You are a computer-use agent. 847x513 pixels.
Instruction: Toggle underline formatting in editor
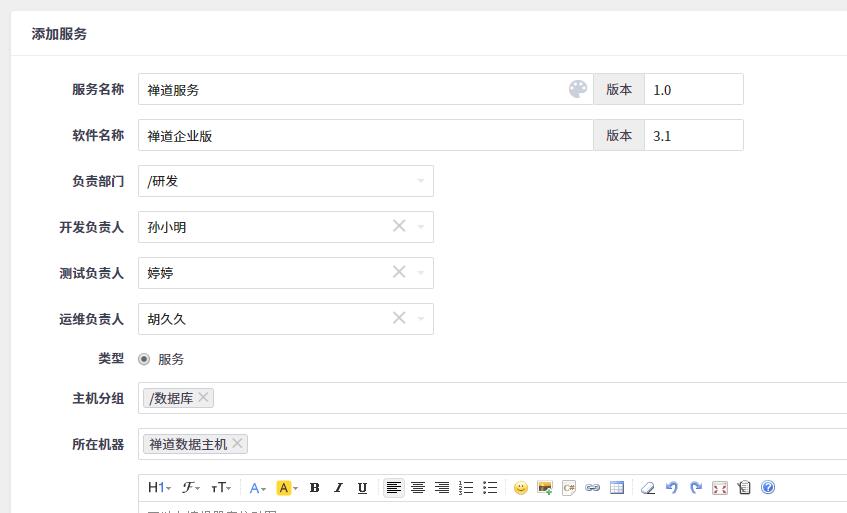[x=362, y=488]
